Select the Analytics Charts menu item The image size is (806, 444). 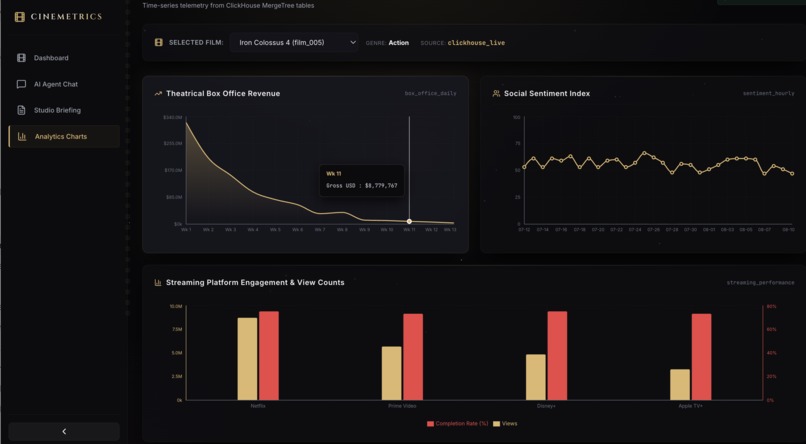click(64, 137)
